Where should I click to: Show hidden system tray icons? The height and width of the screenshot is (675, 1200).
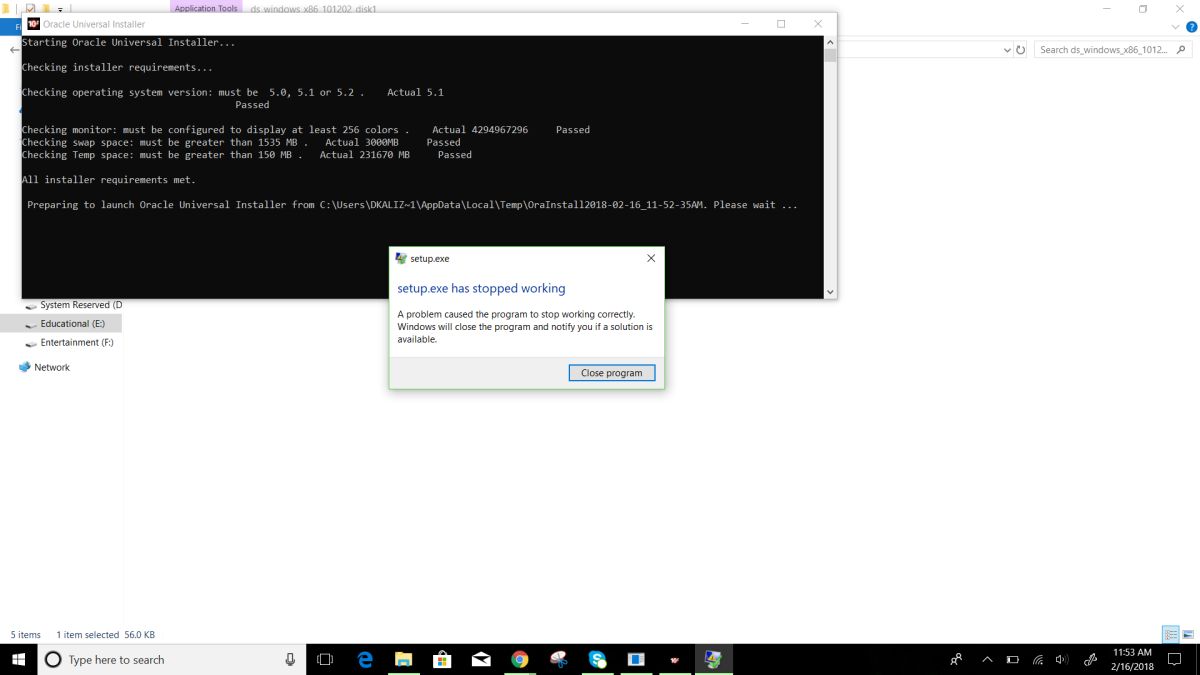(987, 659)
